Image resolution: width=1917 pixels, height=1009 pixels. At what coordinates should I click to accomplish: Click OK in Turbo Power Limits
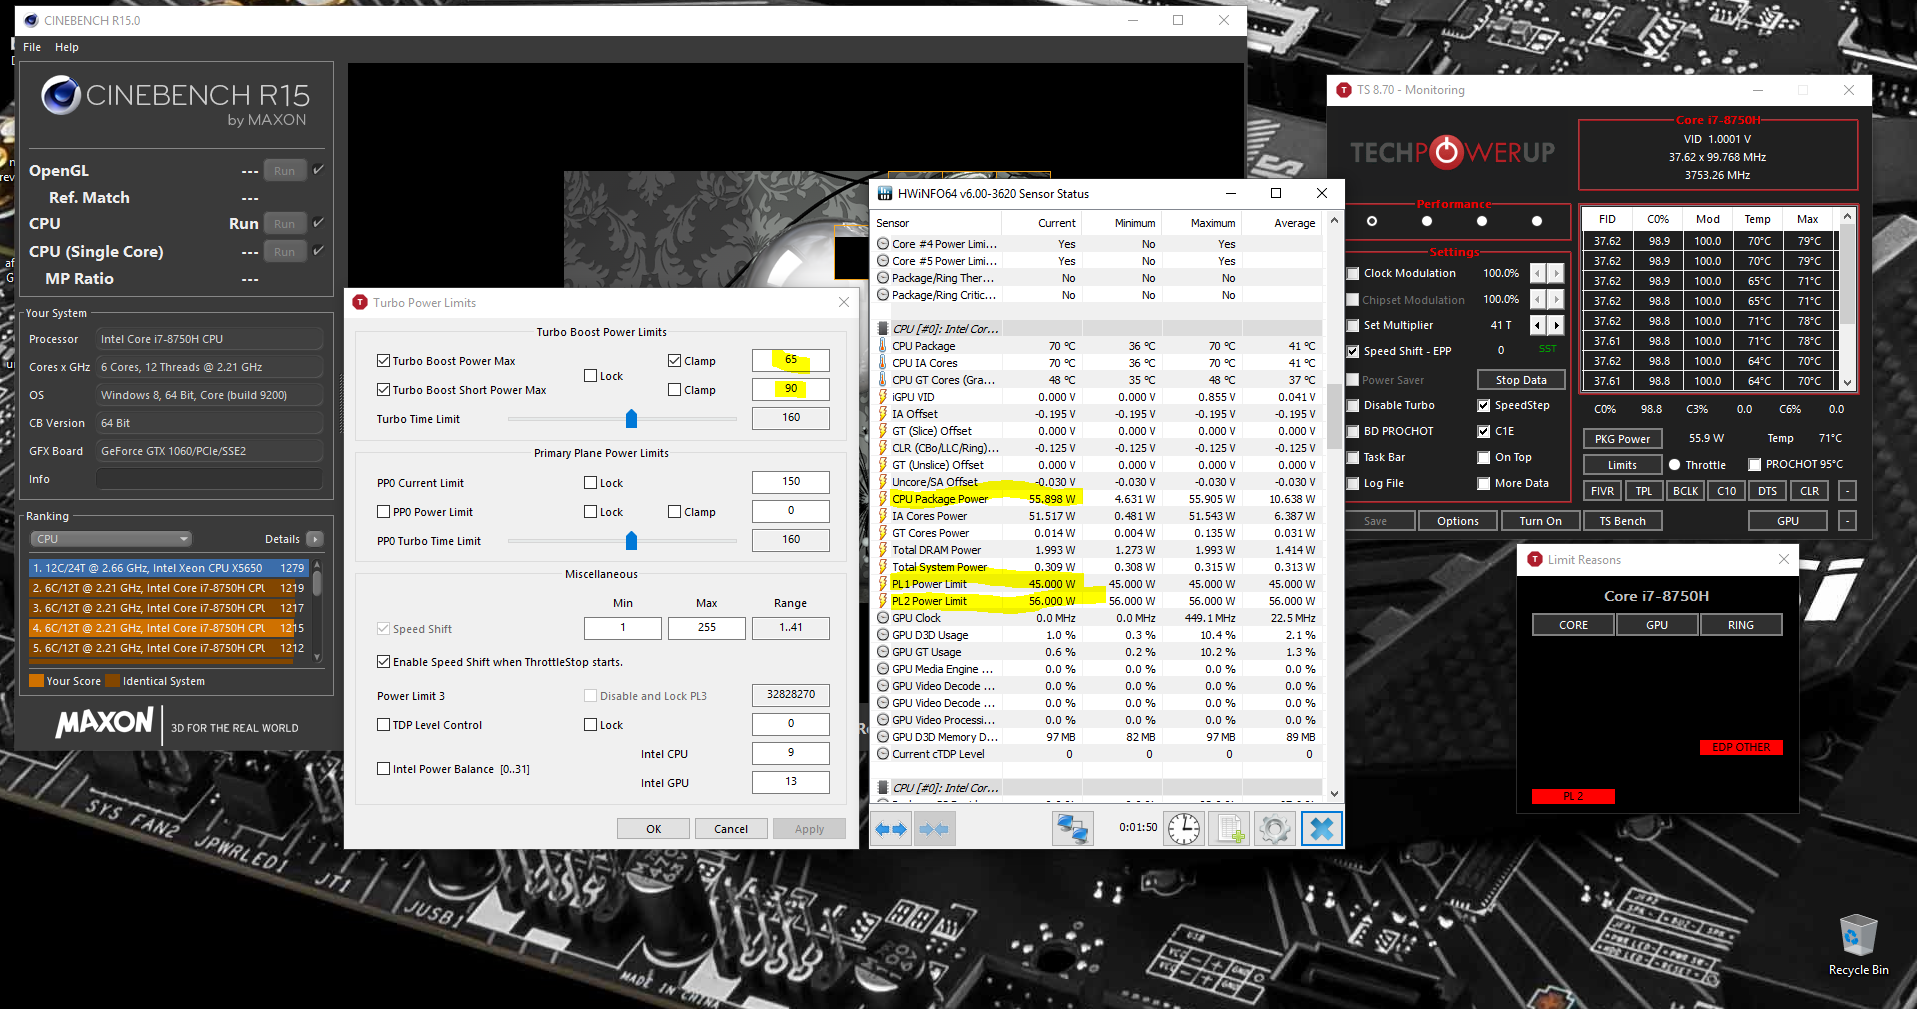653,829
